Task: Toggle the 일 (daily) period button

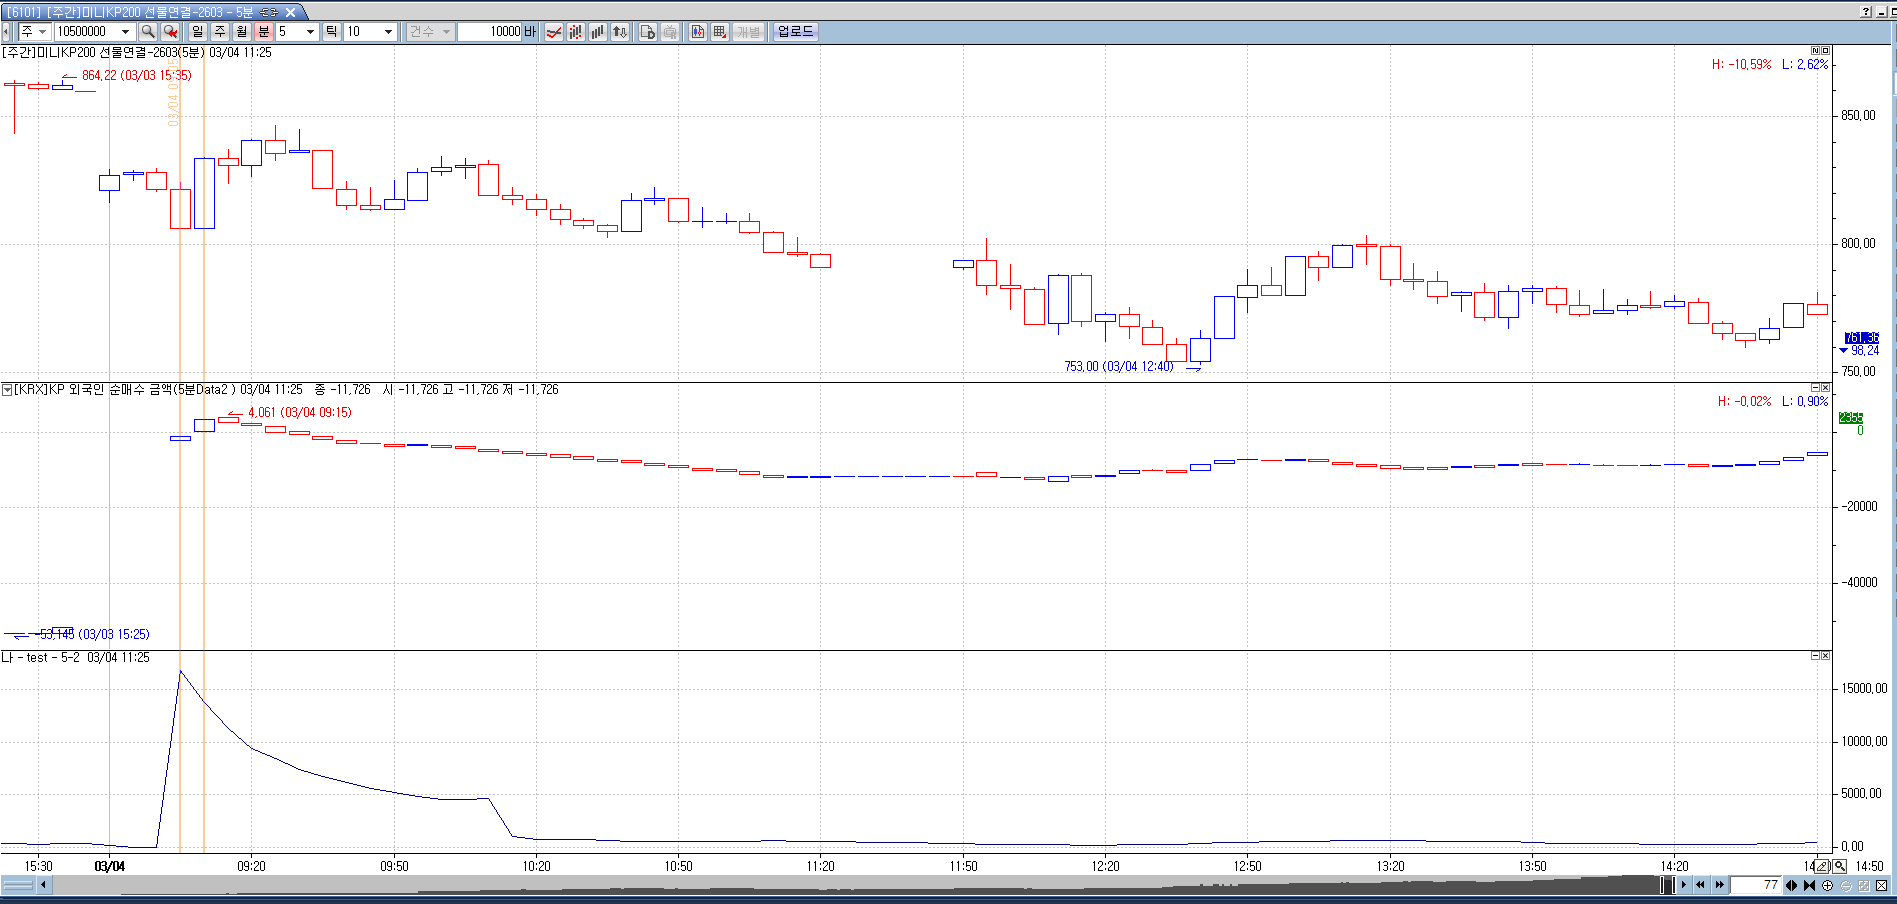Action: pos(198,32)
